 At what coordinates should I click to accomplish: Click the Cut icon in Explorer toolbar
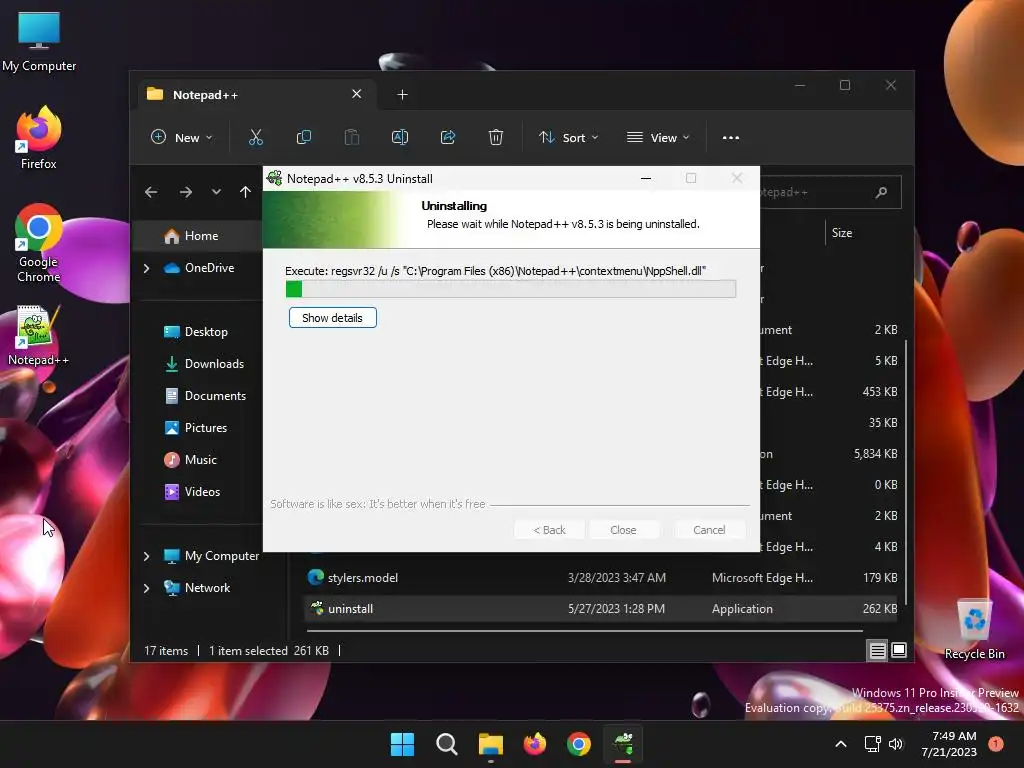[x=255, y=137]
